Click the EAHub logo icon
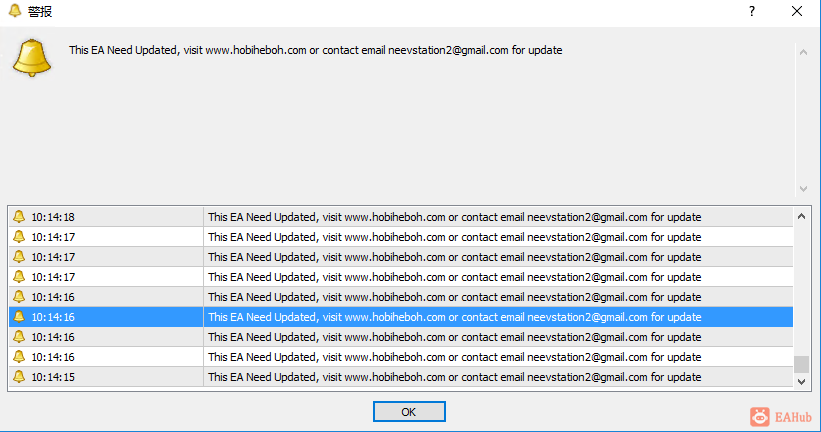 760,415
